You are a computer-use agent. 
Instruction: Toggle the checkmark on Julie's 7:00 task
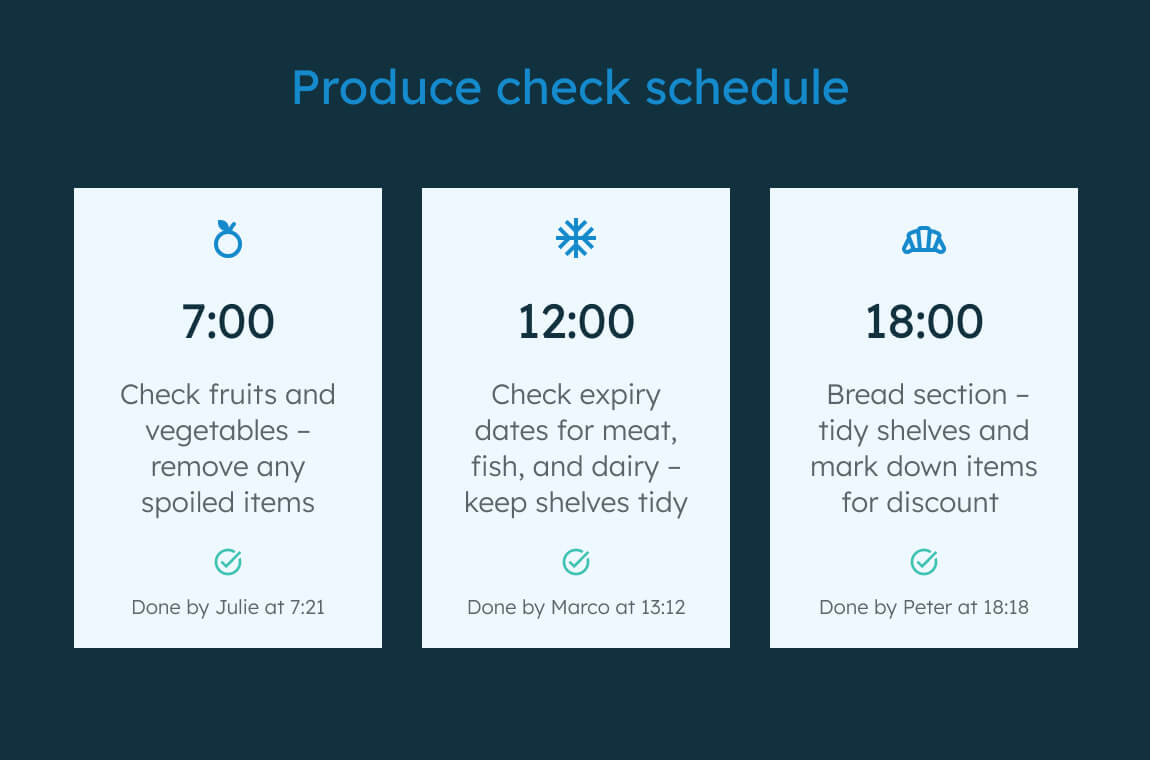click(x=228, y=562)
